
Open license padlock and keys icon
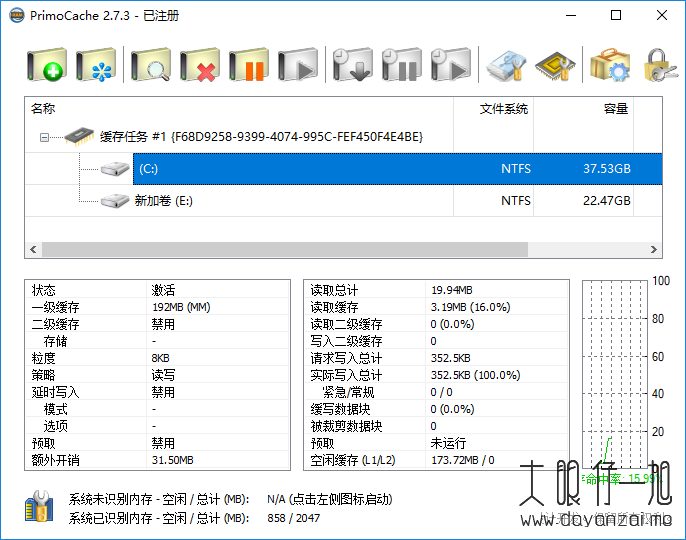pos(661,65)
